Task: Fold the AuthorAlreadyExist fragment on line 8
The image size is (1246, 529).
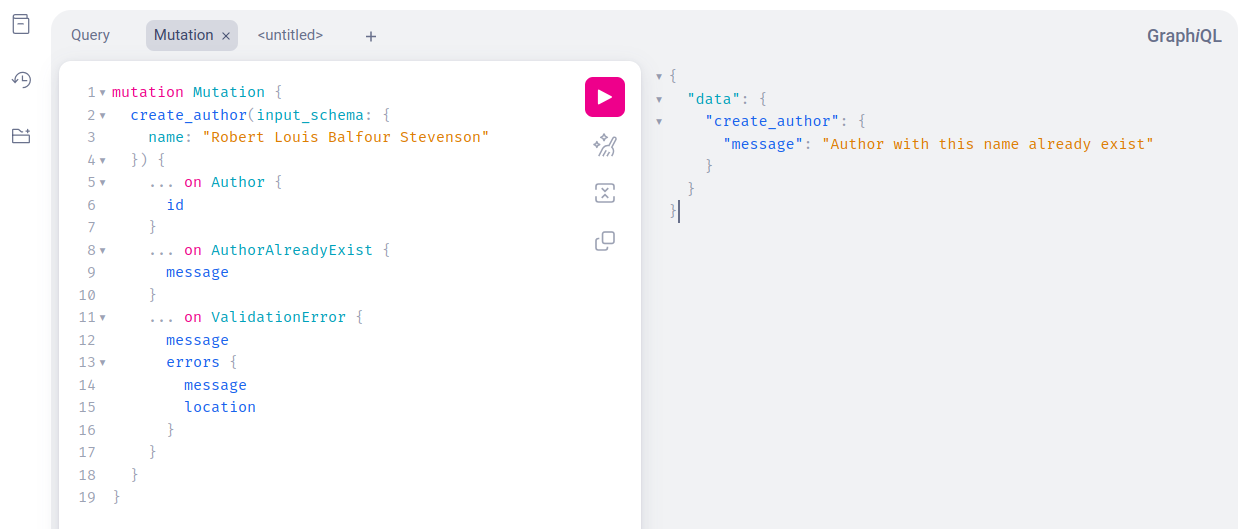Action: point(103,250)
